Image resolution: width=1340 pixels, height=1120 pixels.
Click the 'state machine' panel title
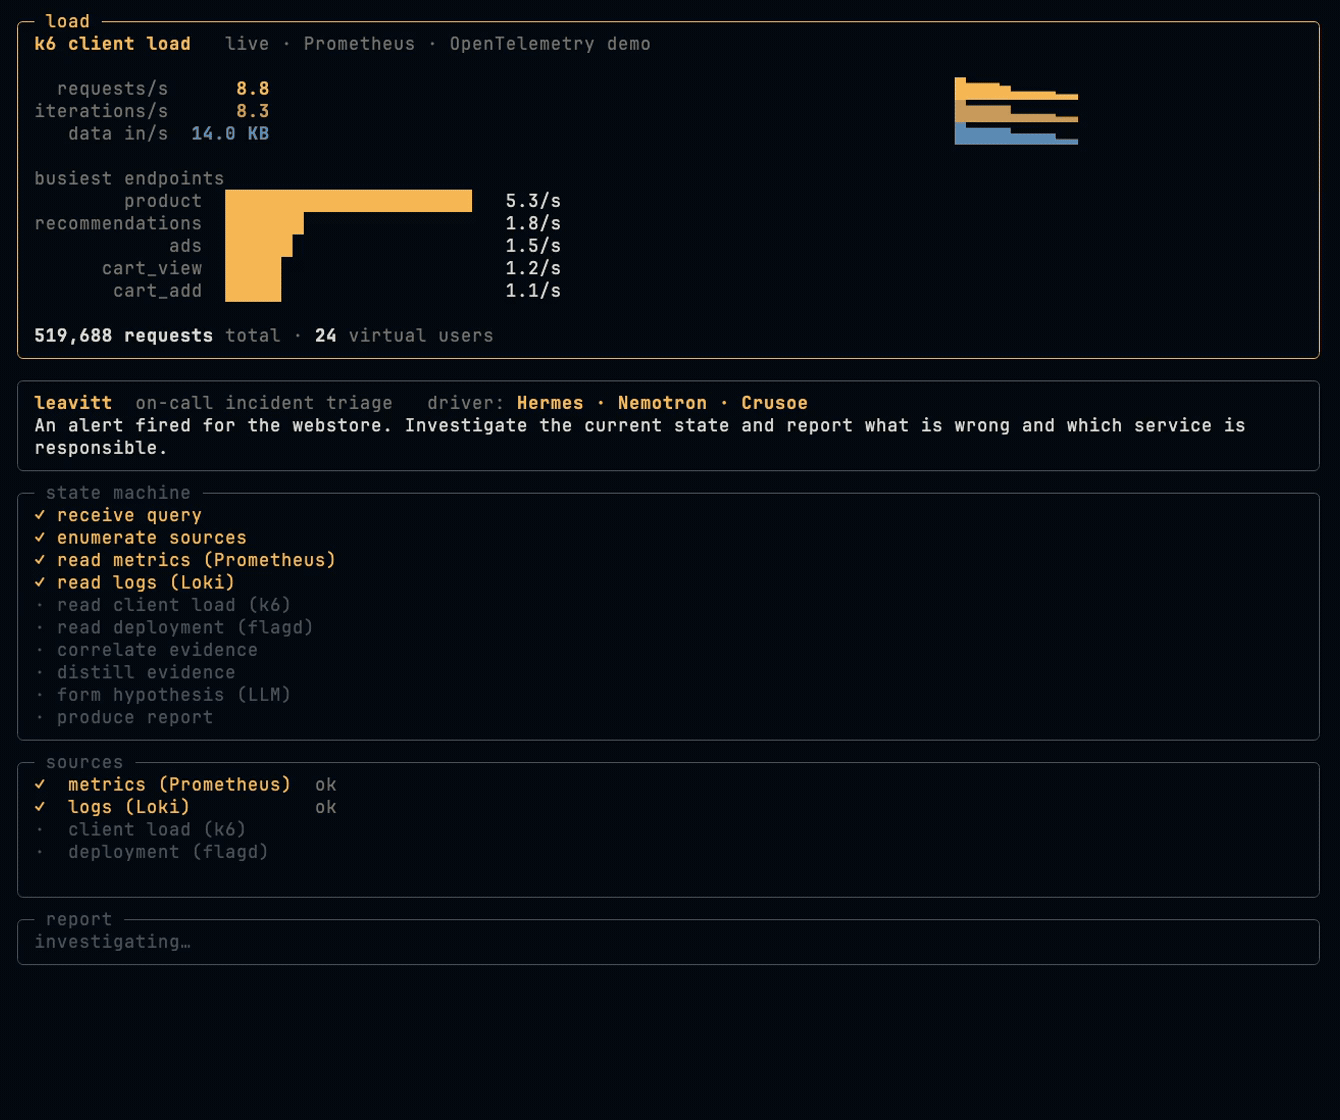click(118, 492)
